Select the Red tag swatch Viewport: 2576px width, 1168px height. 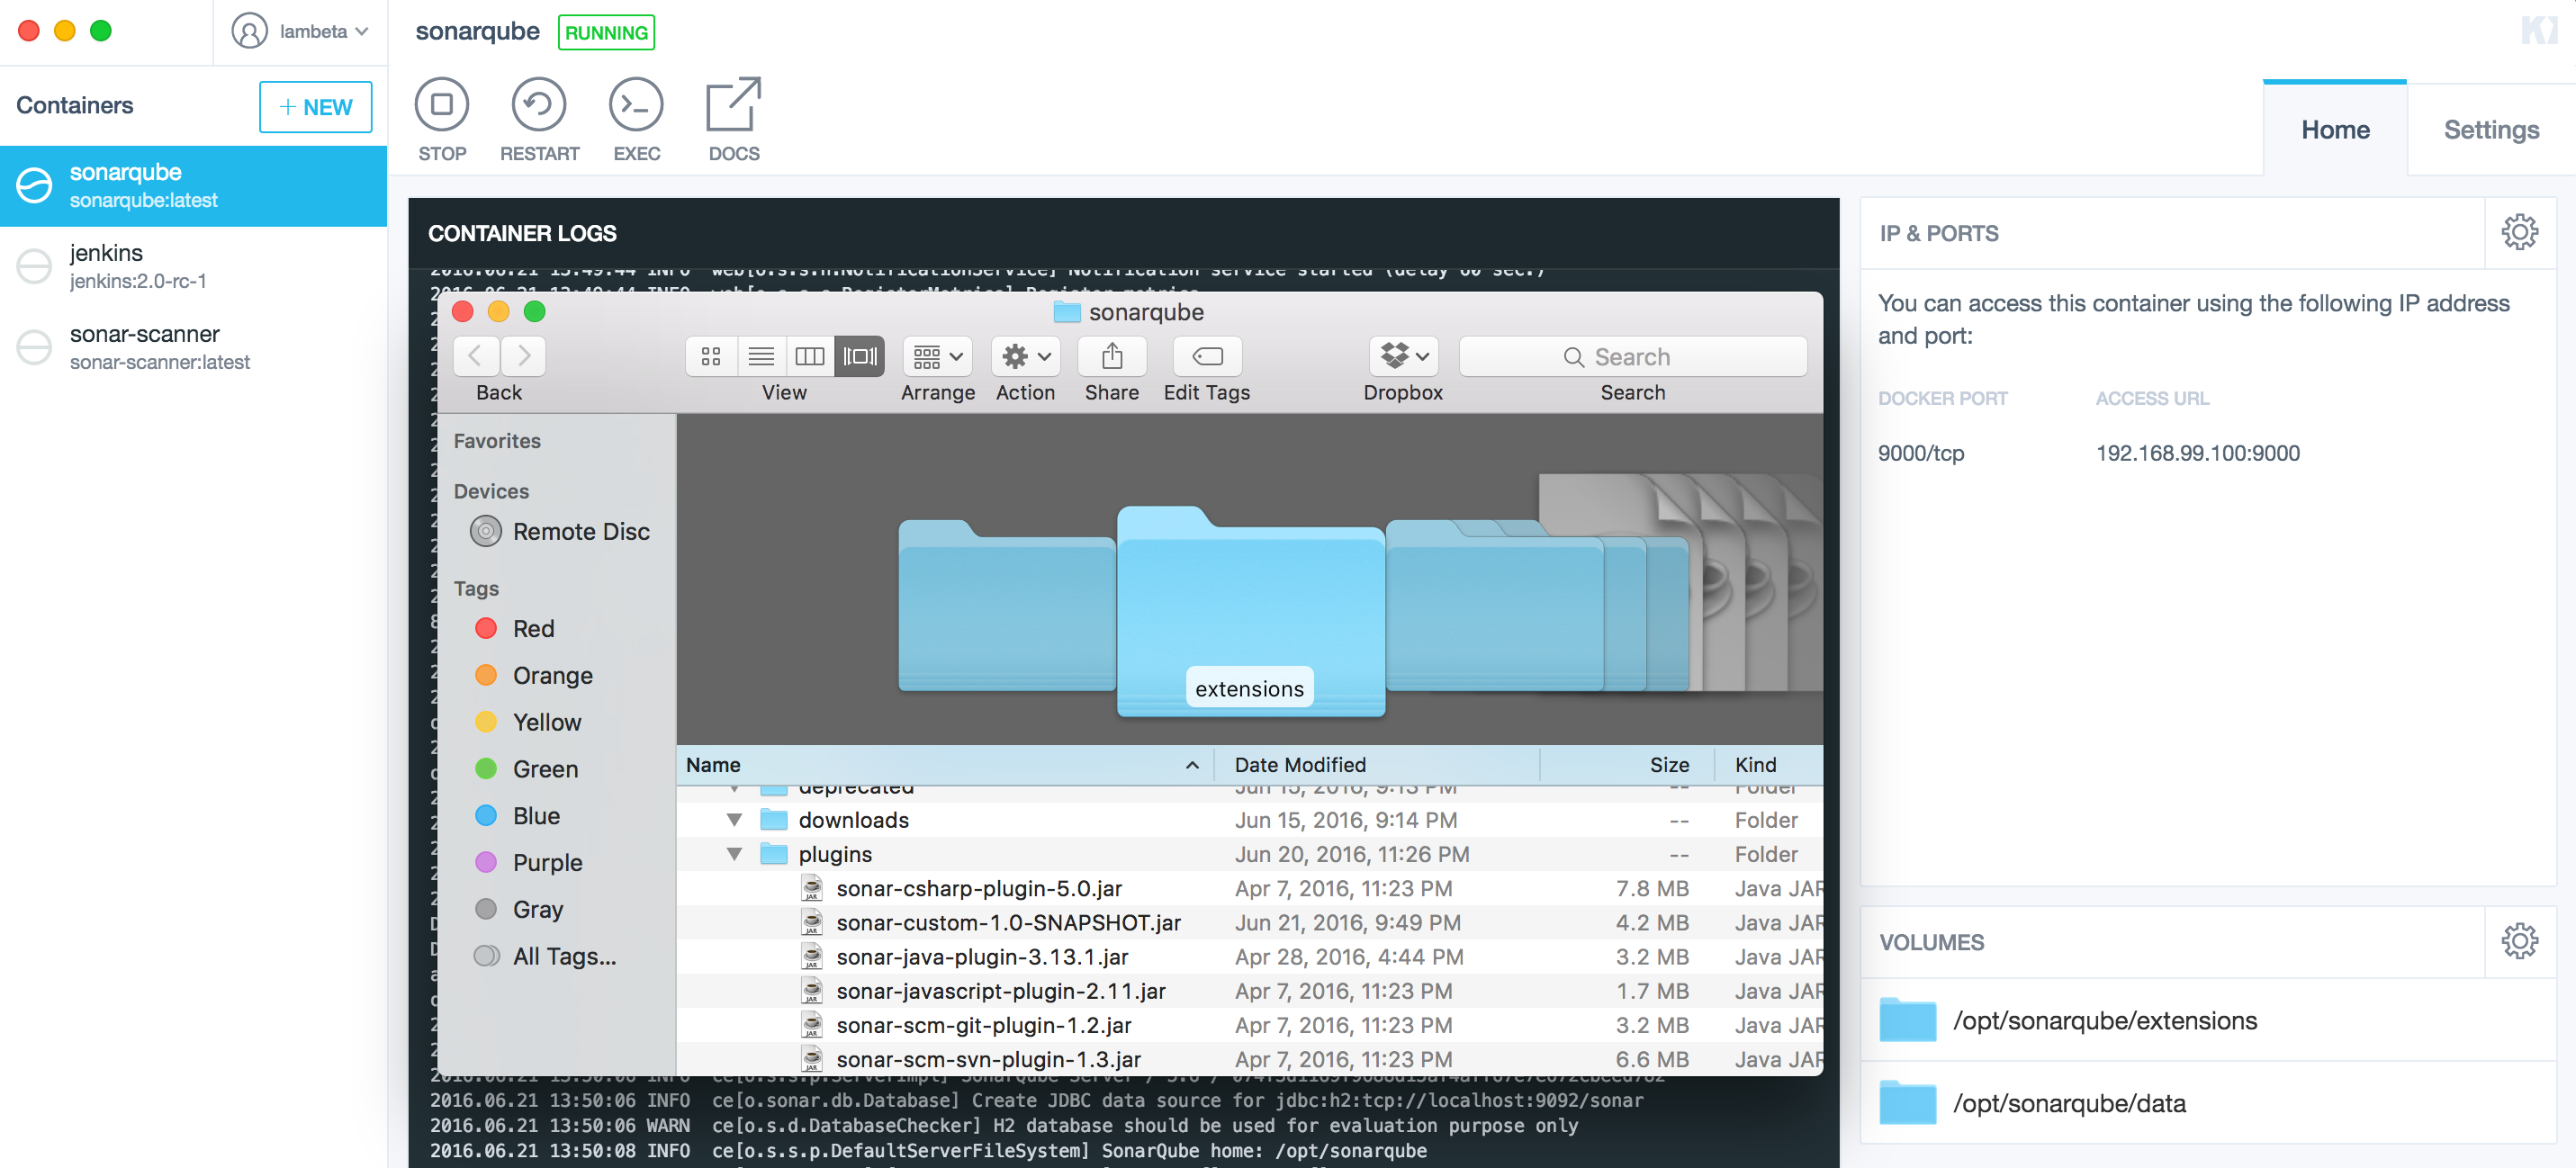click(x=487, y=628)
